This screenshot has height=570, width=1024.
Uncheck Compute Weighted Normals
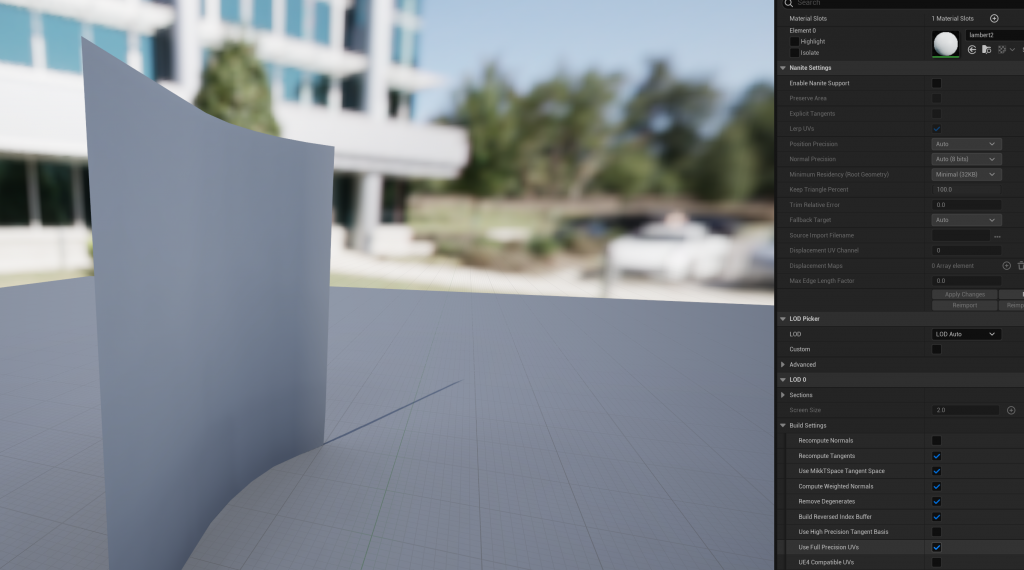936,486
